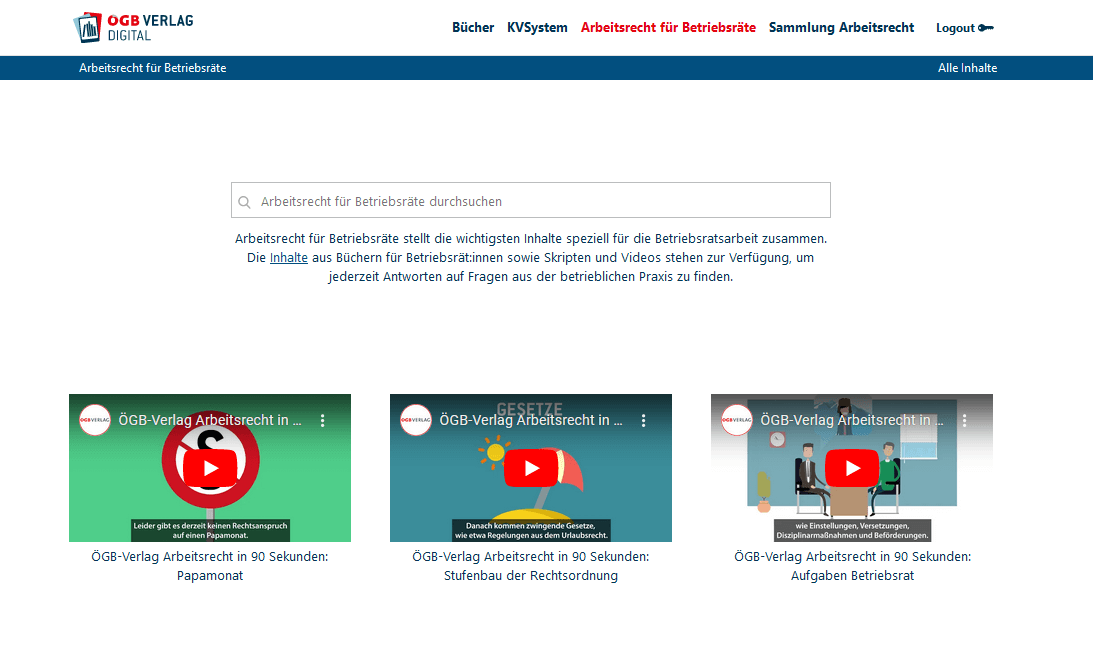Click channel avatar on Papamonat video
Screen dimensions: 1093x655
pyautogui.click(x=95, y=420)
